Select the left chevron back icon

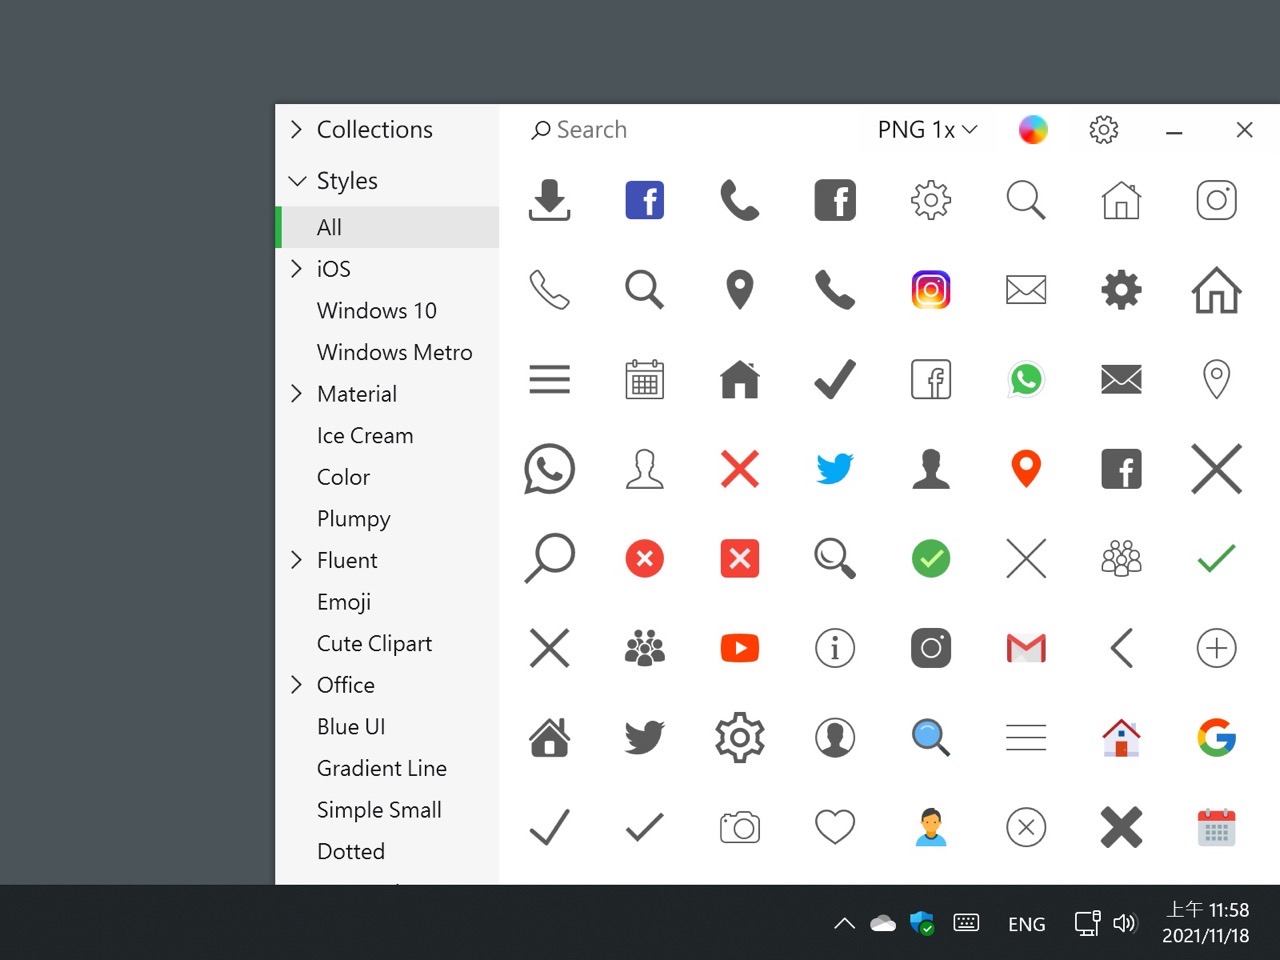1122,648
